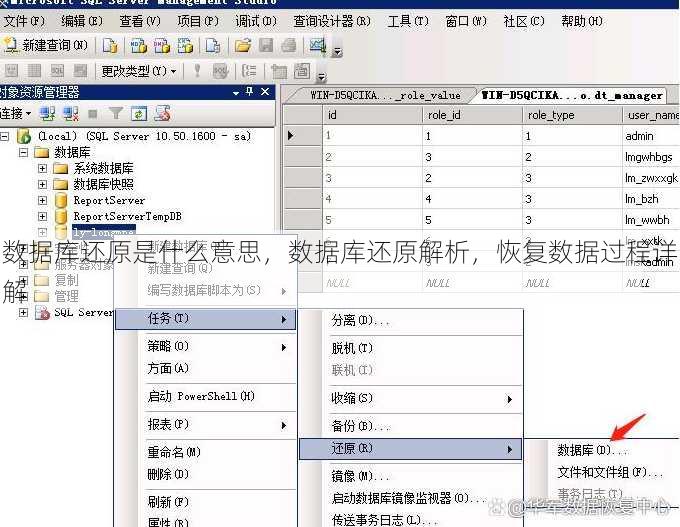This screenshot has height=527, width=680.
Task: Click the Stop square icon in Object Explorer
Action: (93, 114)
